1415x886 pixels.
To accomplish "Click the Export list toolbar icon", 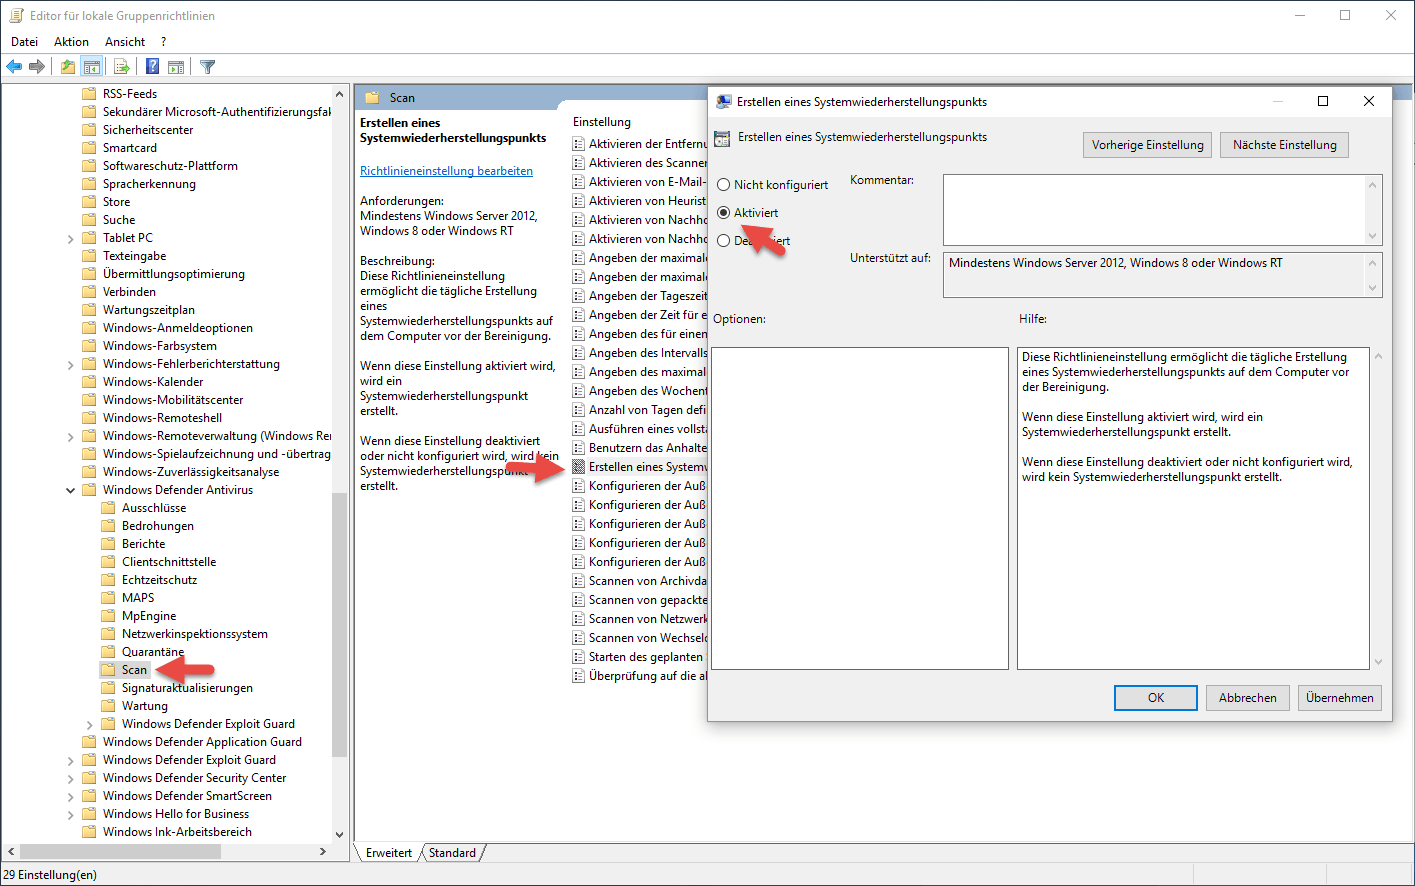I will point(122,67).
